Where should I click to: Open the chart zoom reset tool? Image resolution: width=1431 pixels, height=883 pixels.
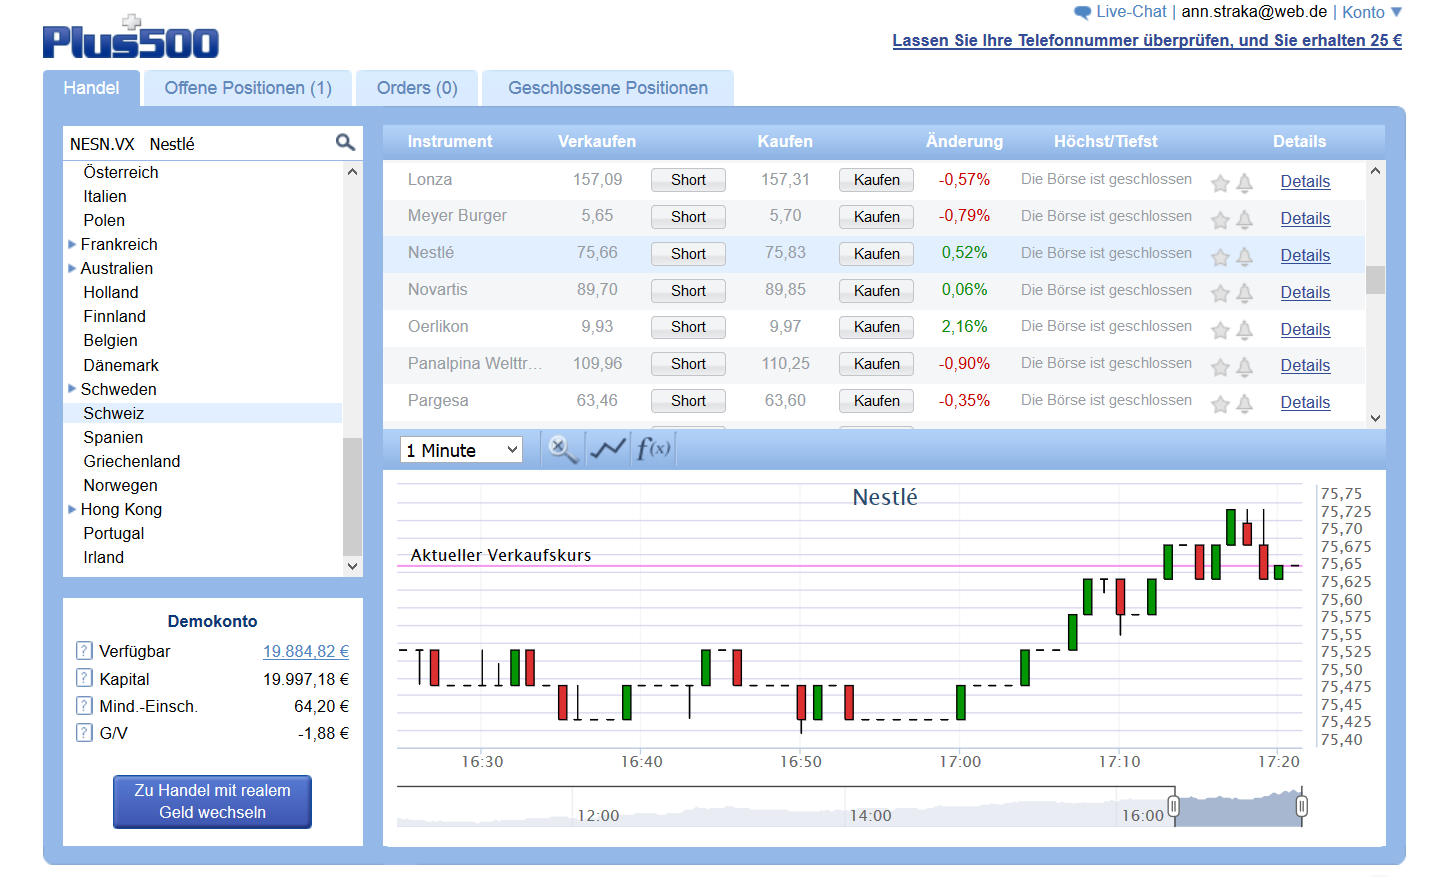click(562, 449)
